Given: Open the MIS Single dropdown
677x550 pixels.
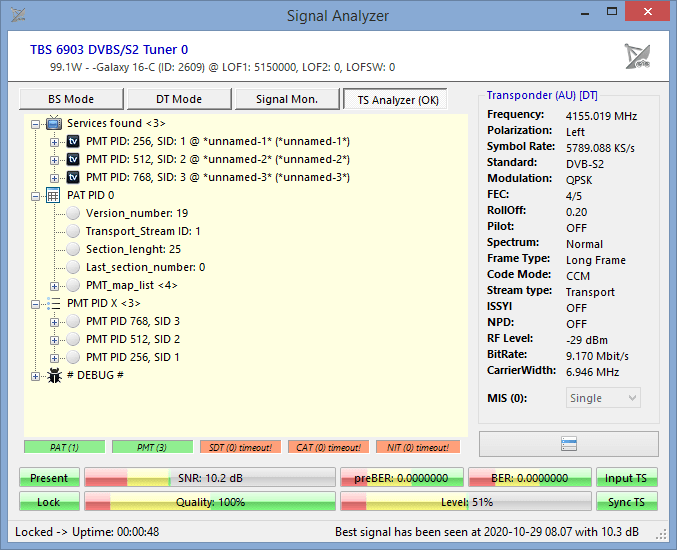Looking at the screenshot, I should pyautogui.click(x=603, y=398).
